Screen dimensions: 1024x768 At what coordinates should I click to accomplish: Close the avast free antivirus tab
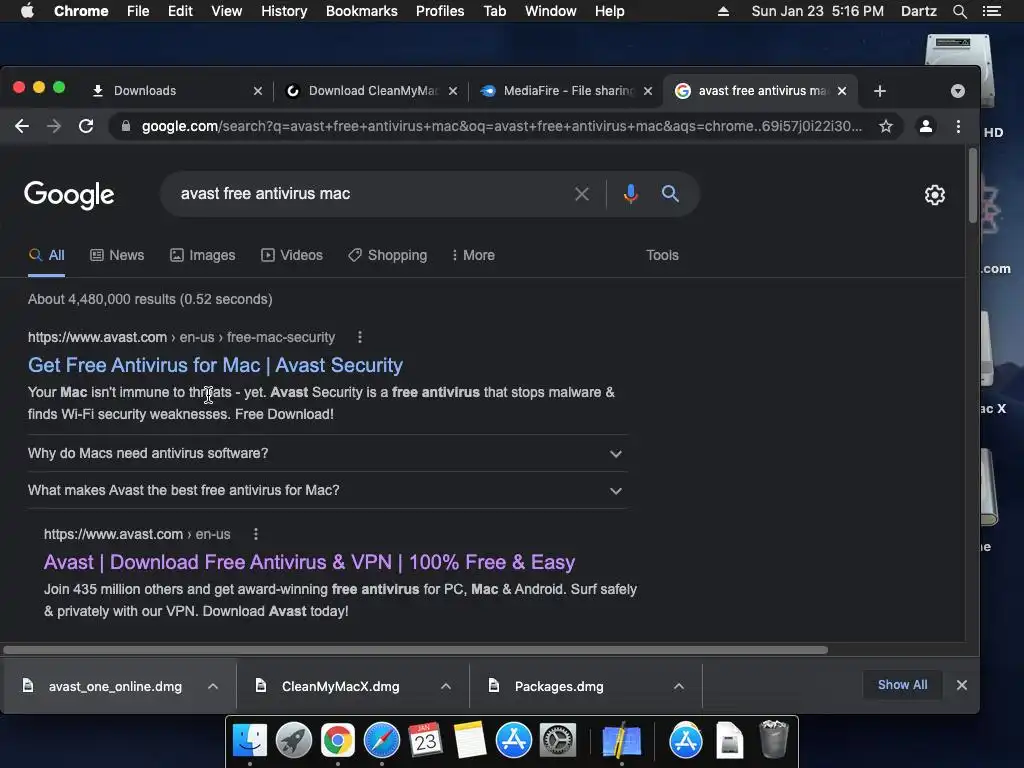tap(842, 91)
